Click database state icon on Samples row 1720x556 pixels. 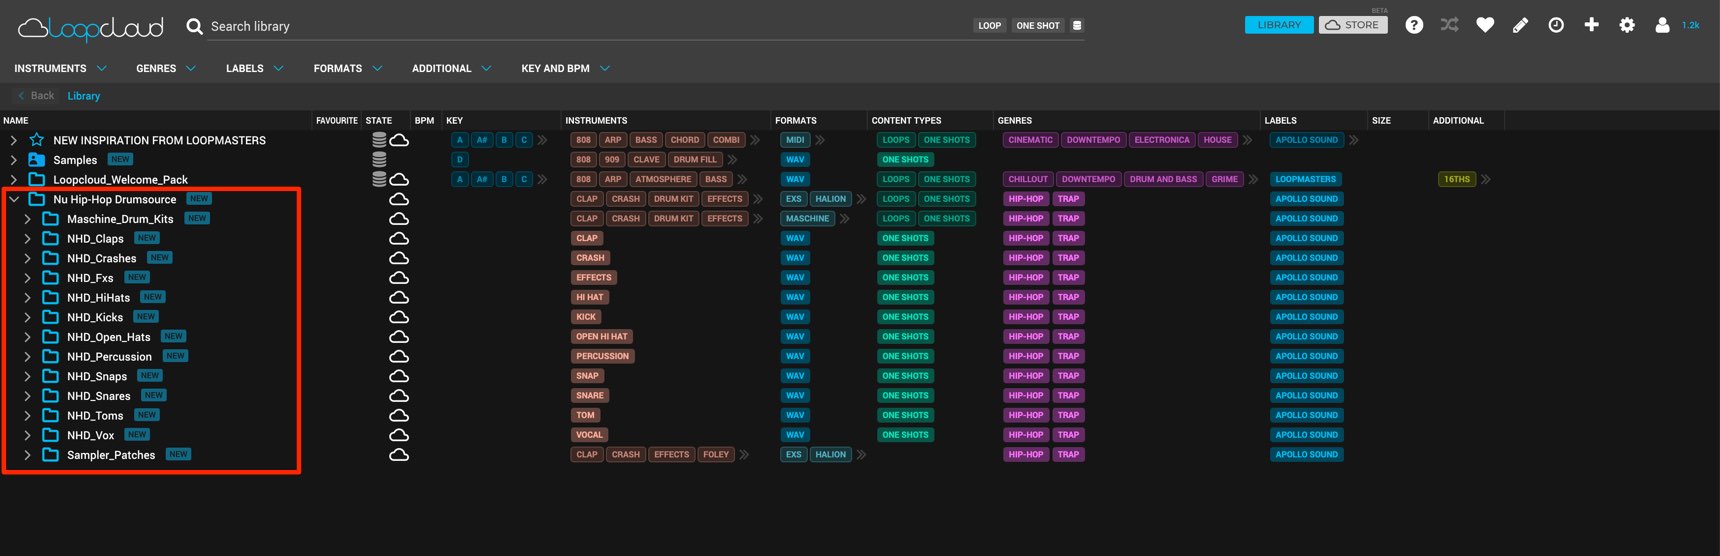click(379, 159)
